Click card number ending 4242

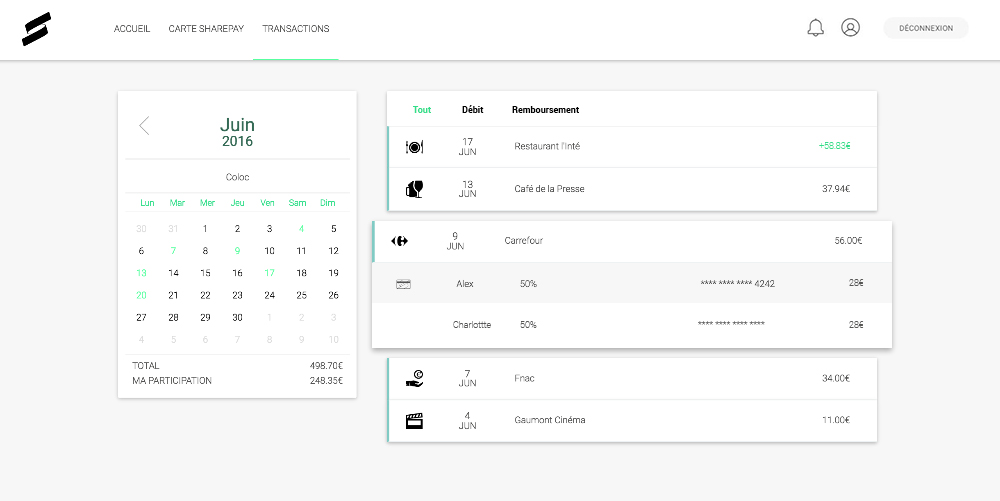(x=737, y=284)
